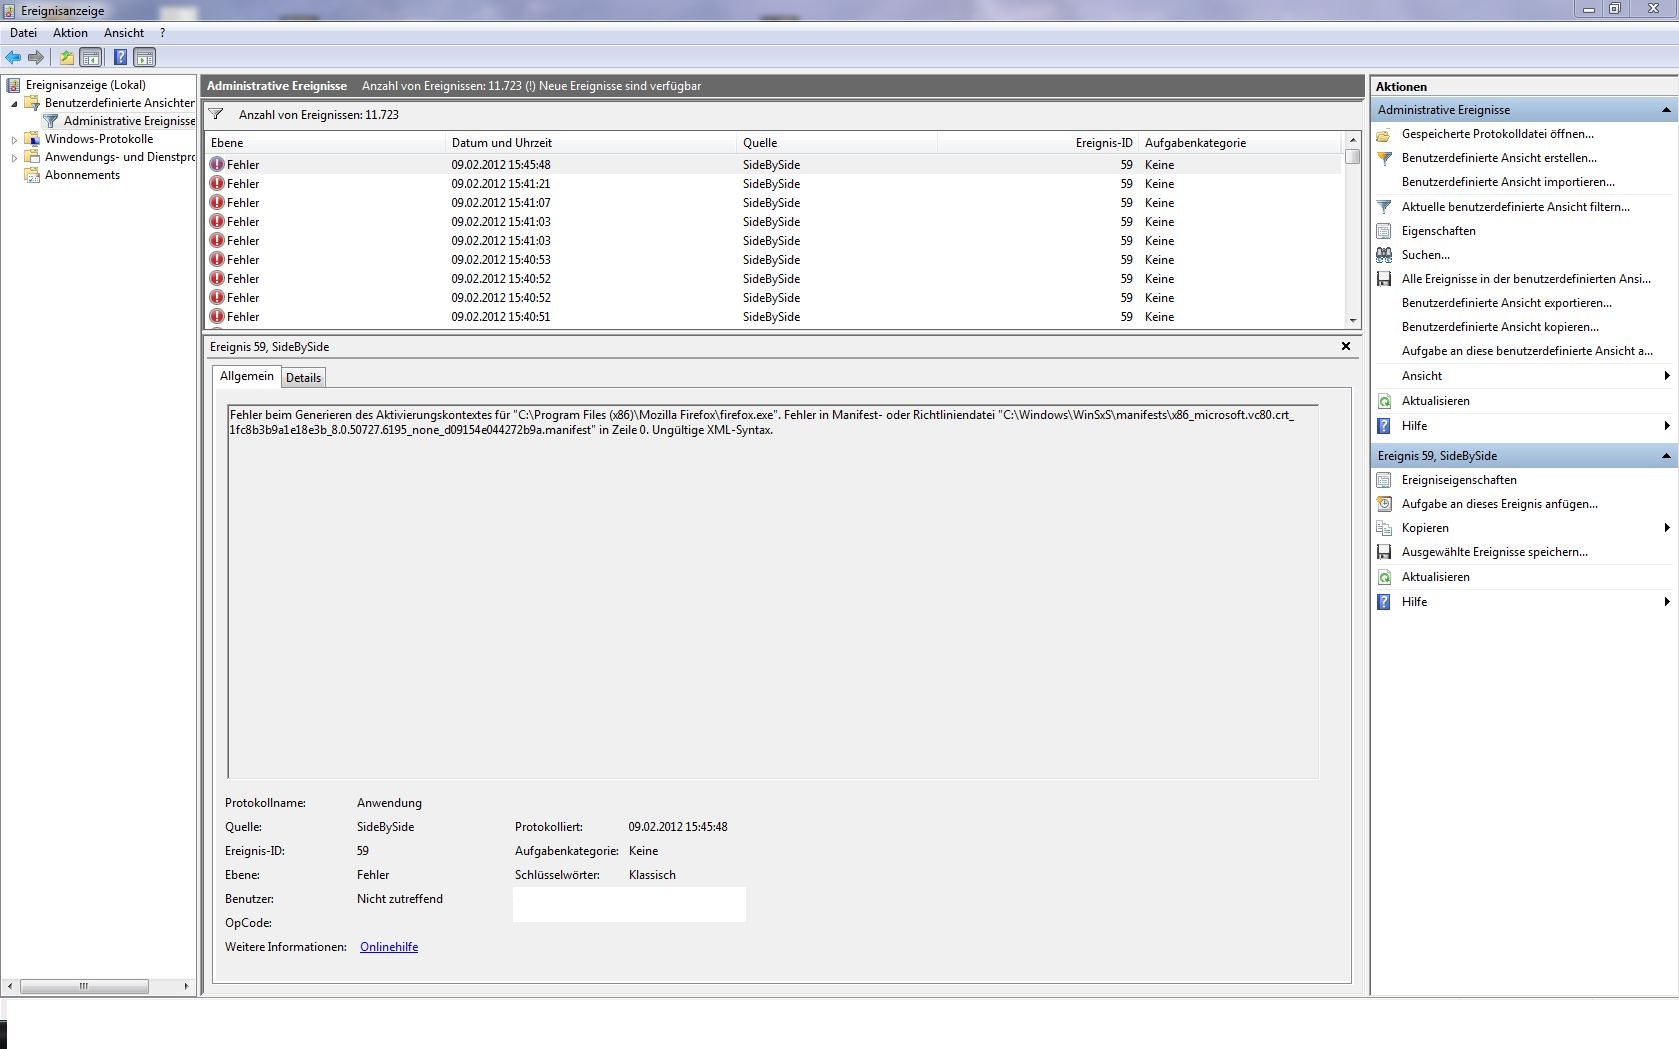
Task: Click Aktualisieren under Administrative Ereignisse
Action: [x=1435, y=401]
